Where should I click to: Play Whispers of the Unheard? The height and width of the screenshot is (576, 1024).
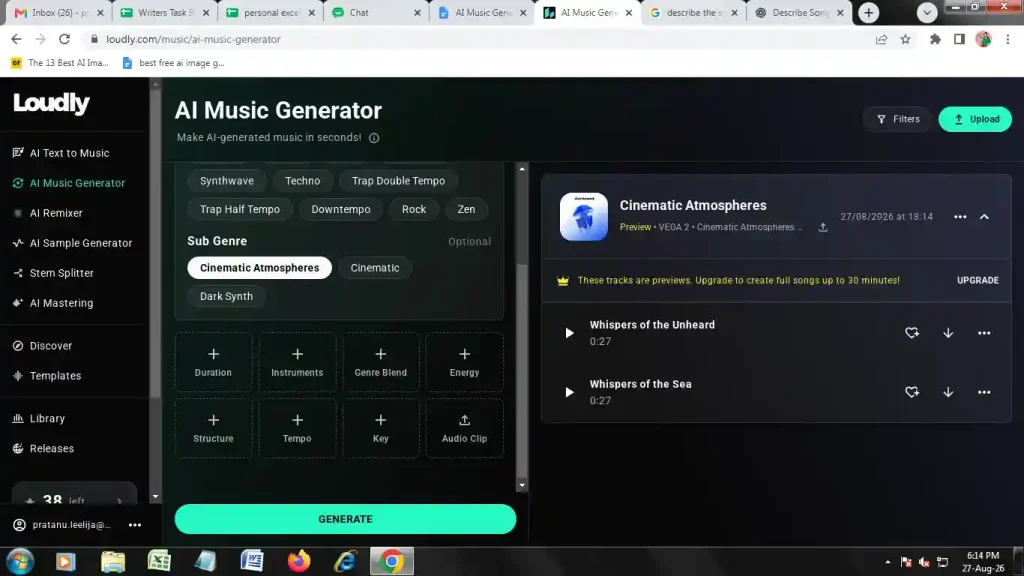pos(569,333)
